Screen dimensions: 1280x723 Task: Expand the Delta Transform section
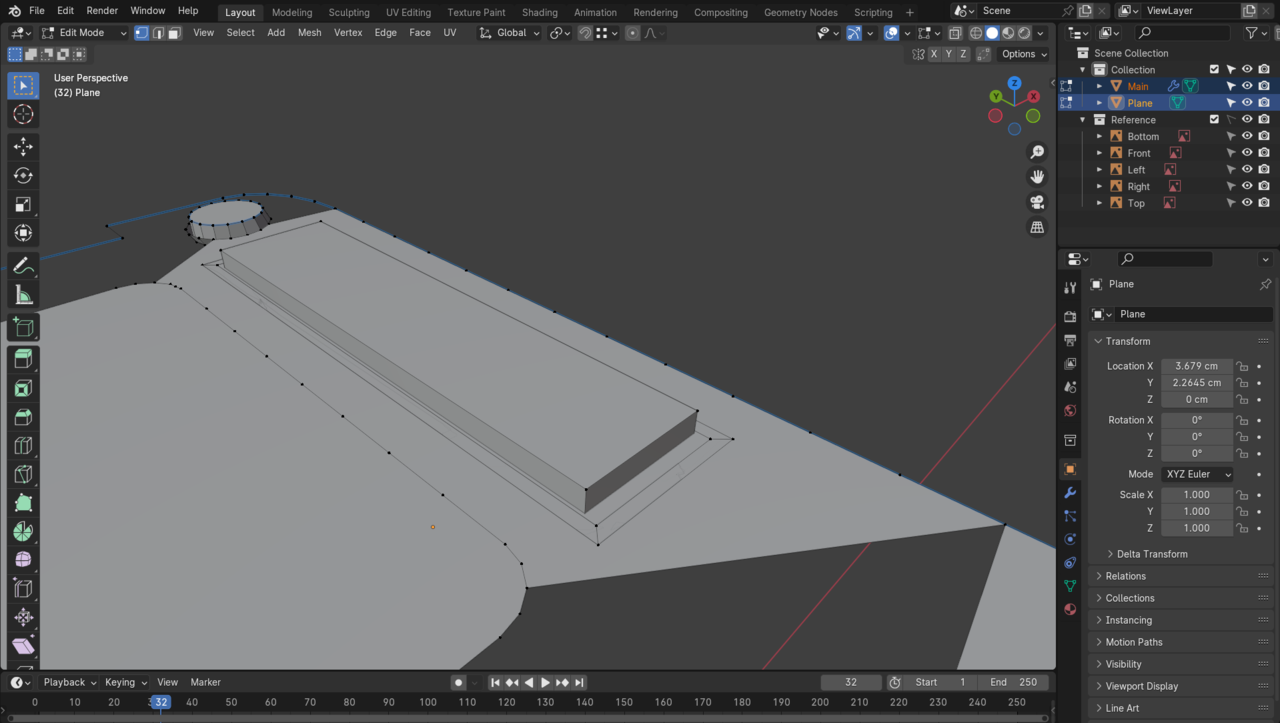(1152, 554)
